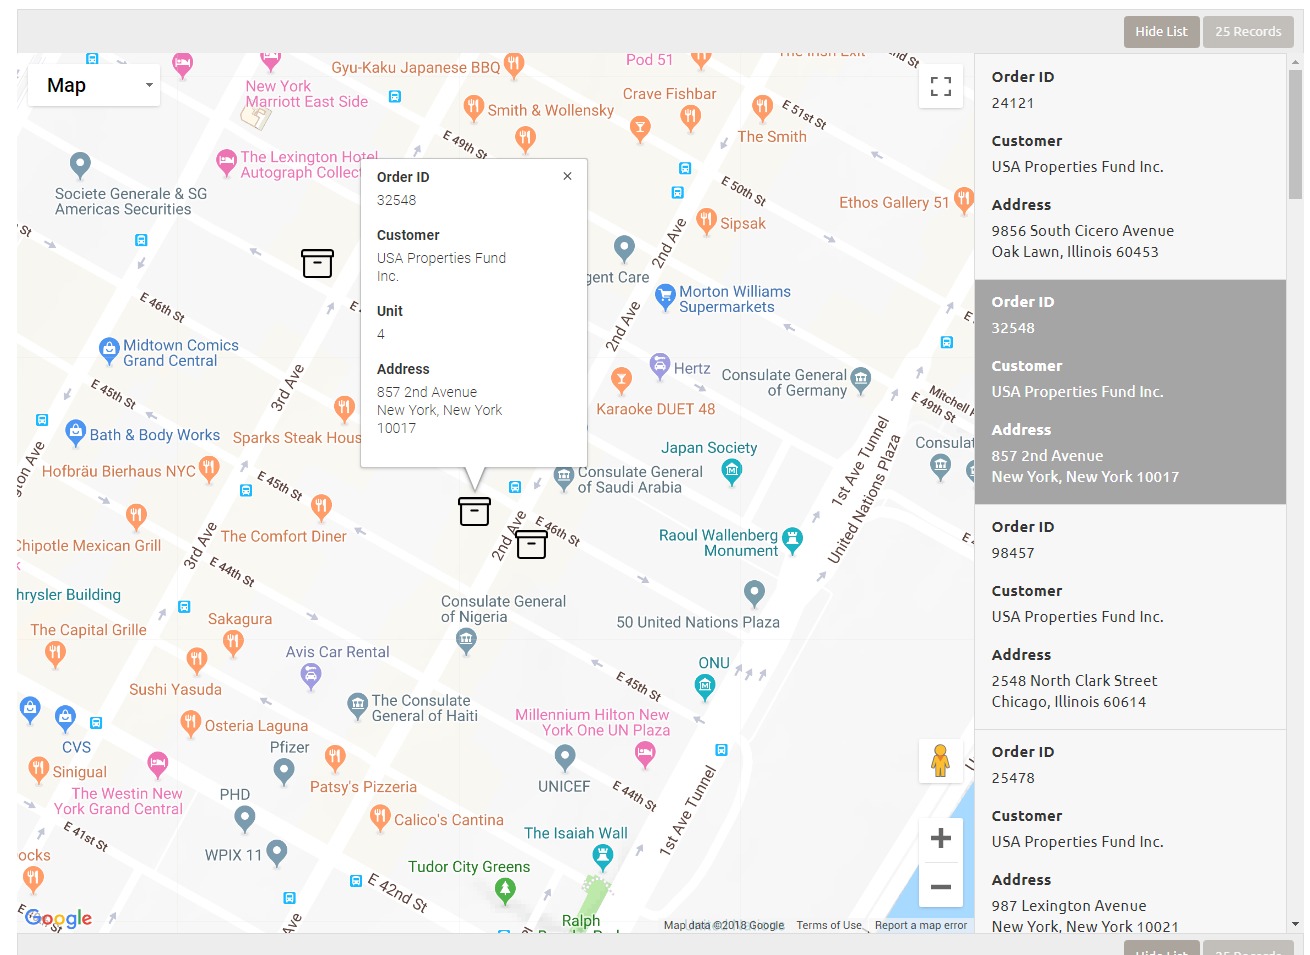Image resolution: width=1310 pixels, height=955 pixels.
Task: Click WPIX 11 location pin
Action: (277, 853)
